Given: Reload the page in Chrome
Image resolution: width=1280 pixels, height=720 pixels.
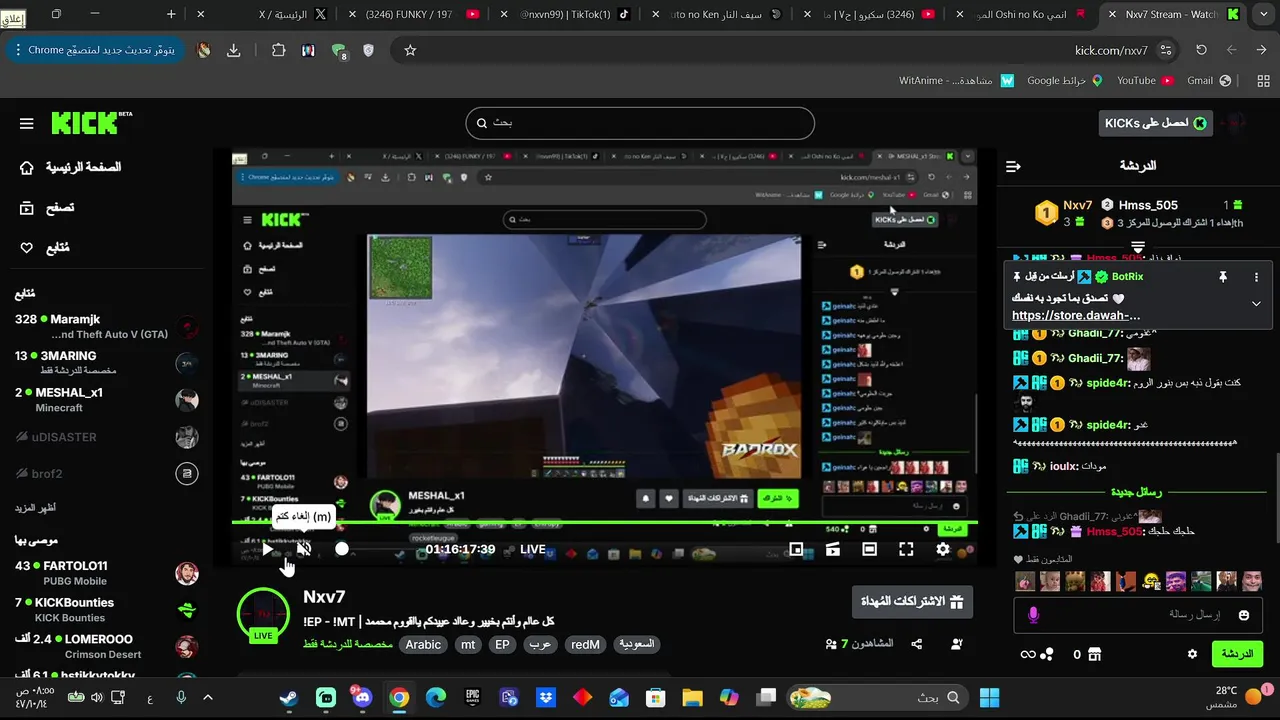Looking at the screenshot, I should click(1201, 50).
